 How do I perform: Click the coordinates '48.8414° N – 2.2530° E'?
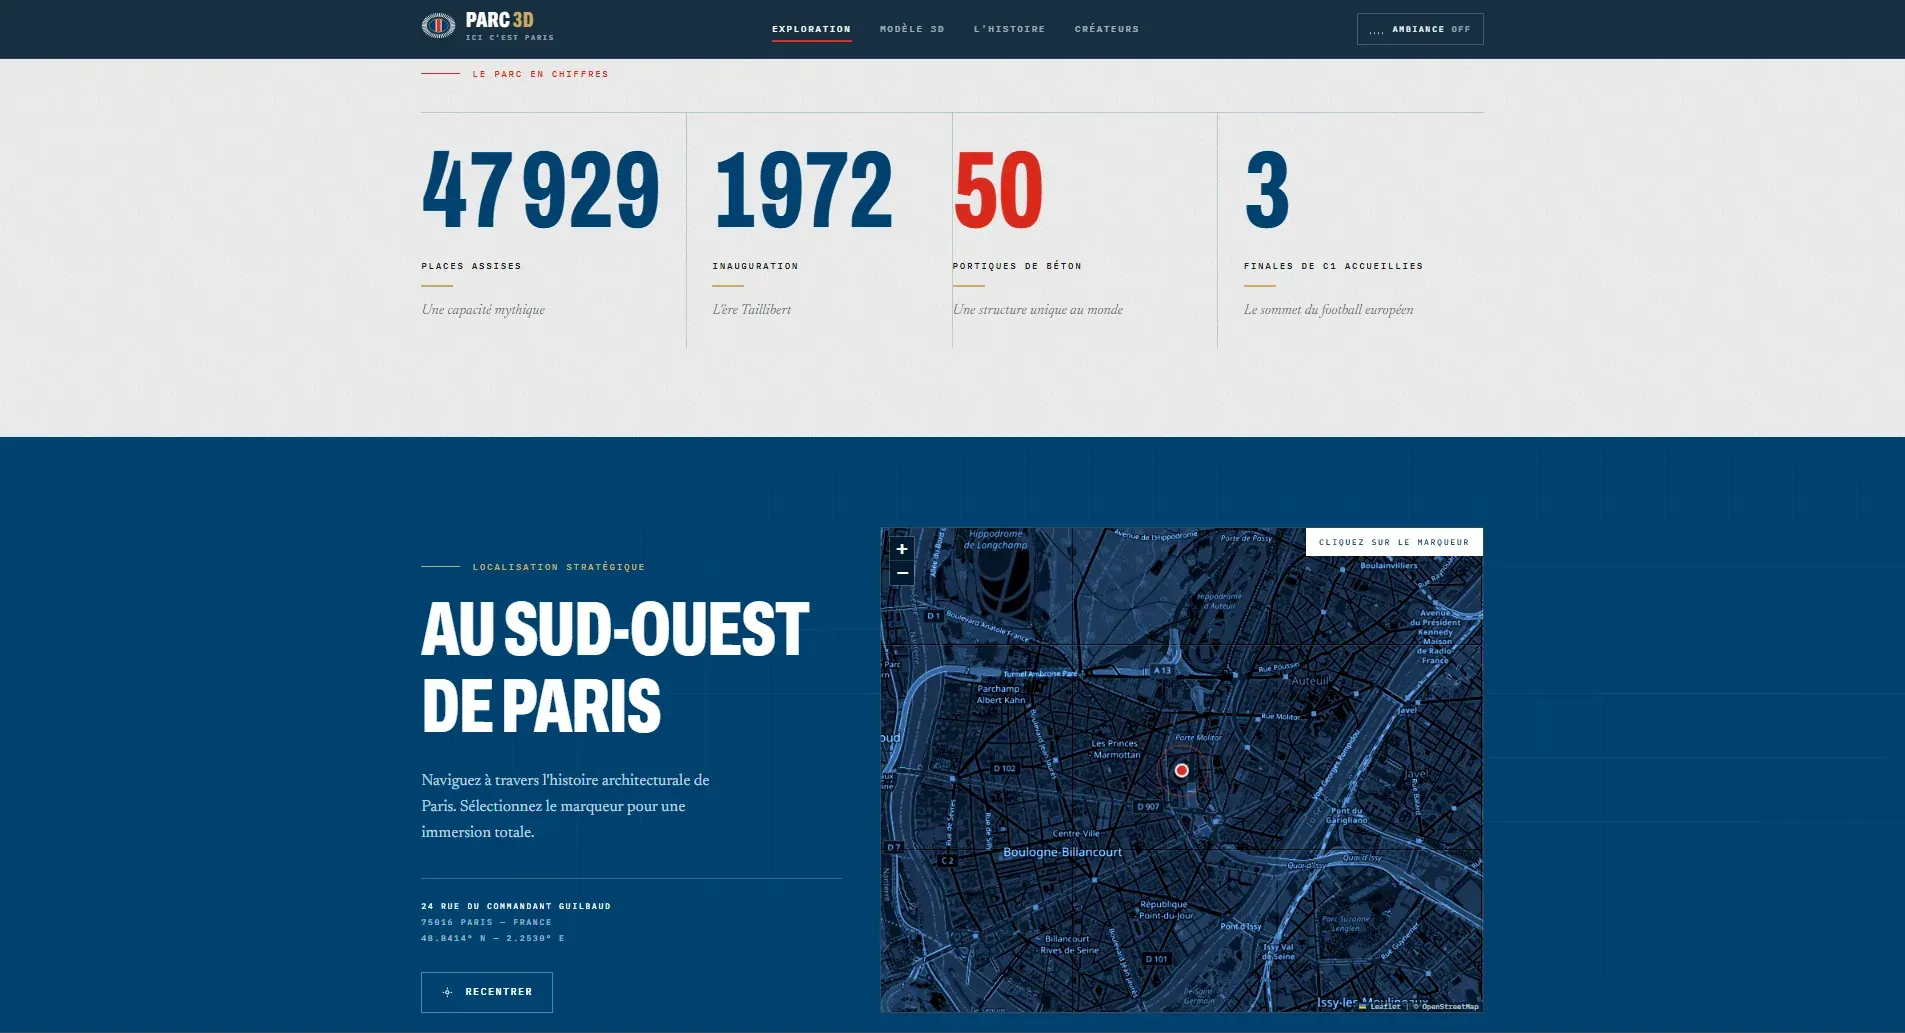point(493,938)
